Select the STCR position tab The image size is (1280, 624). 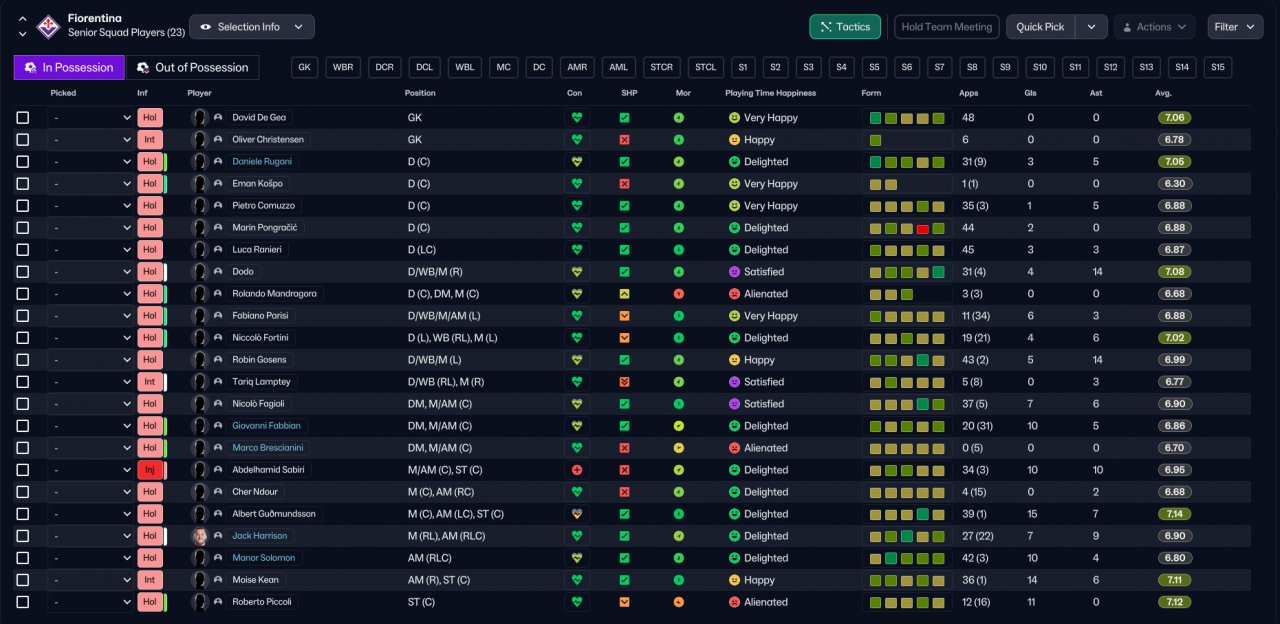point(661,67)
